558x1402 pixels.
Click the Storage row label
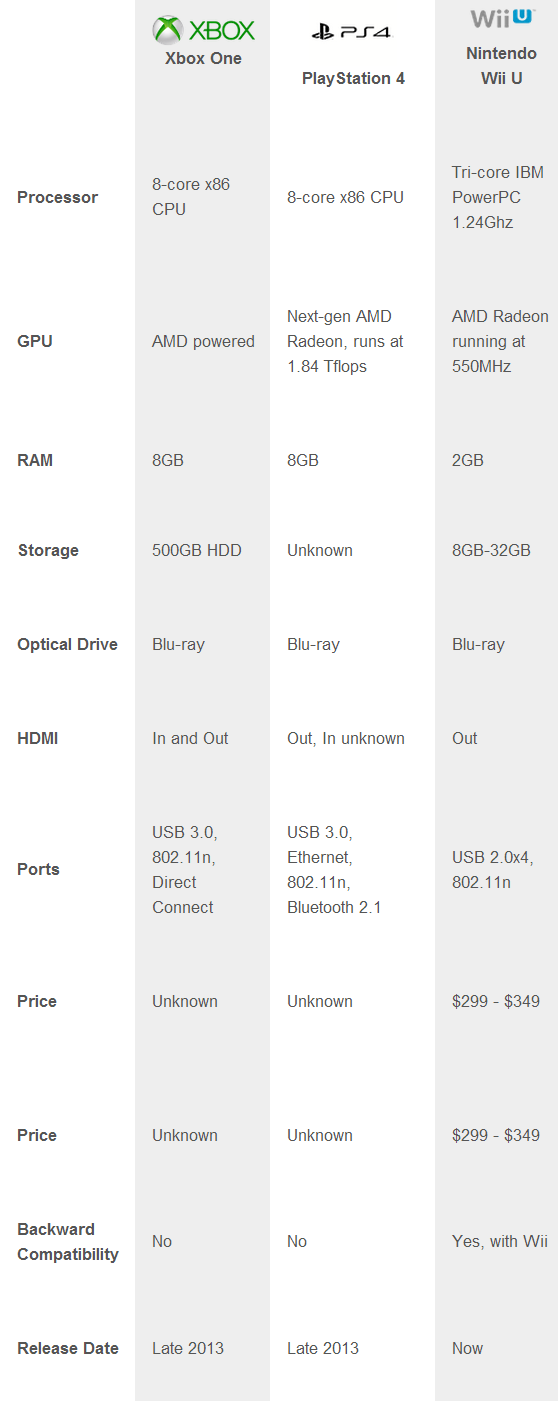[x=48, y=550]
